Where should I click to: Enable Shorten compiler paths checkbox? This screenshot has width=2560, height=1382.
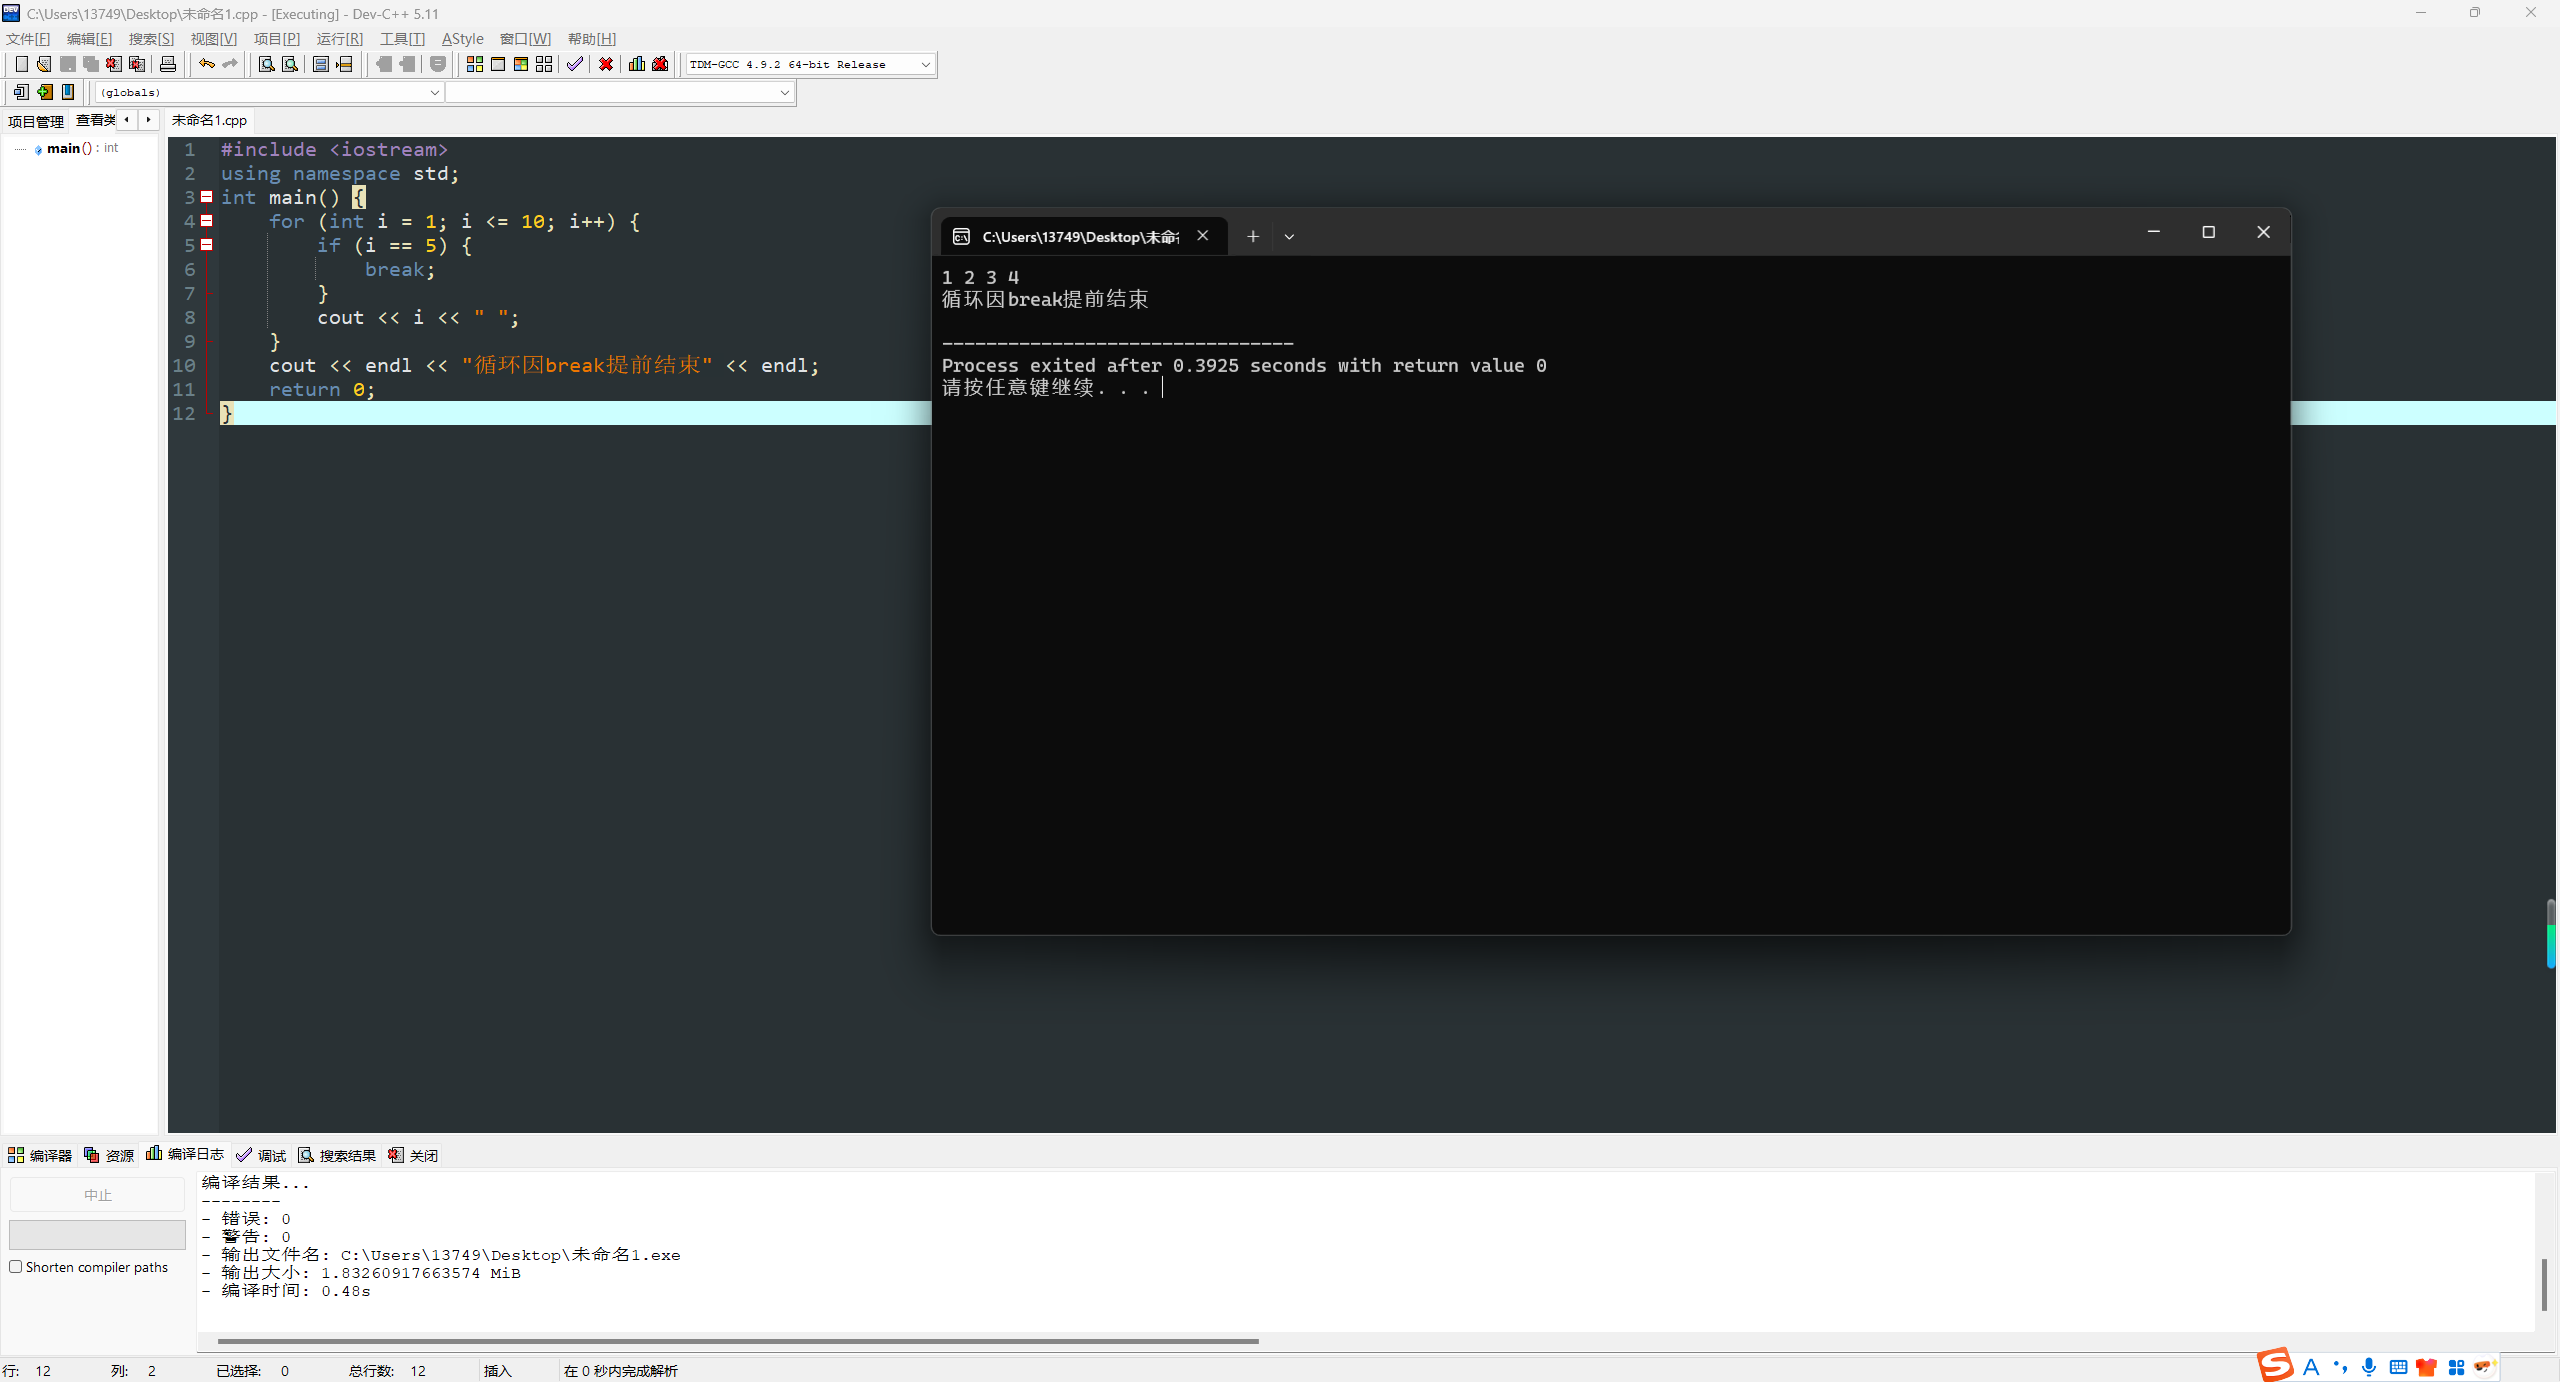click(x=16, y=1267)
